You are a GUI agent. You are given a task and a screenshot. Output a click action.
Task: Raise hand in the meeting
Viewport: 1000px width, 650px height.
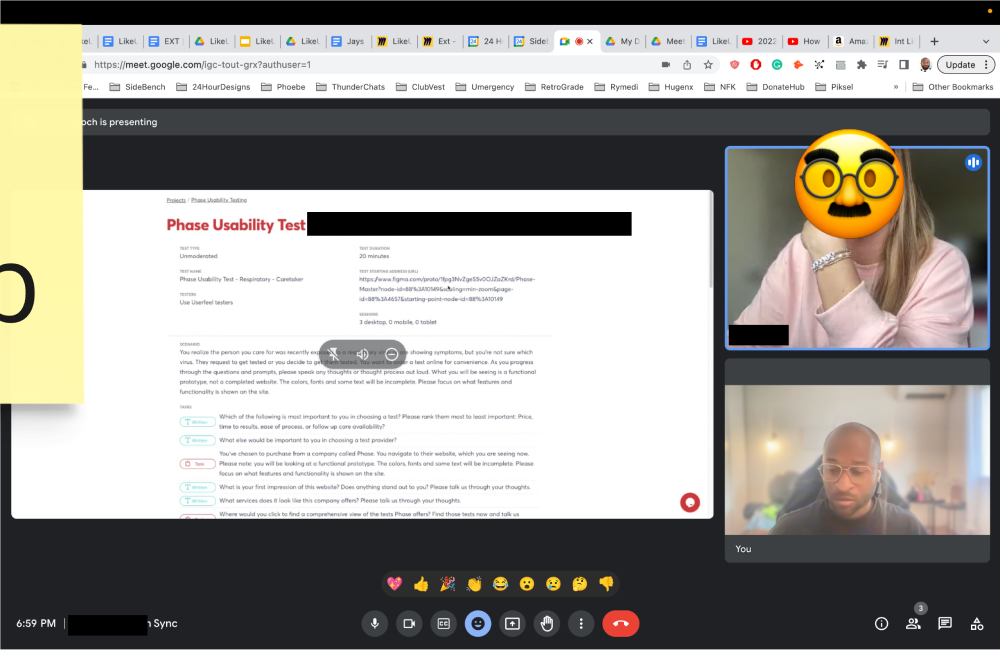[547, 623]
